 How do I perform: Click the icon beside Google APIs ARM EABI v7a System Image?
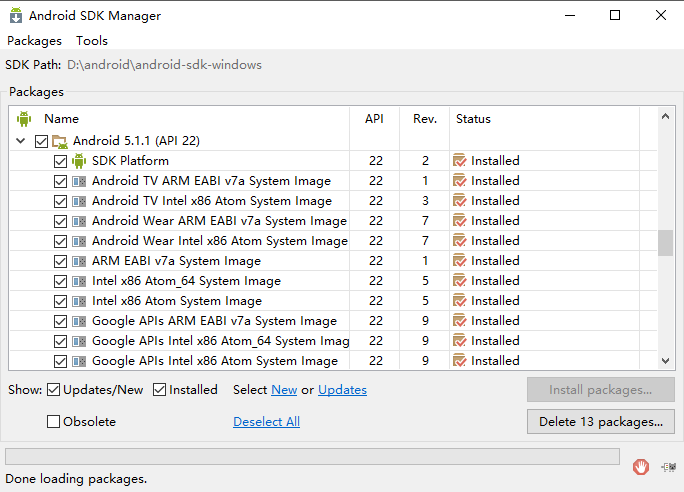coord(79,321)
